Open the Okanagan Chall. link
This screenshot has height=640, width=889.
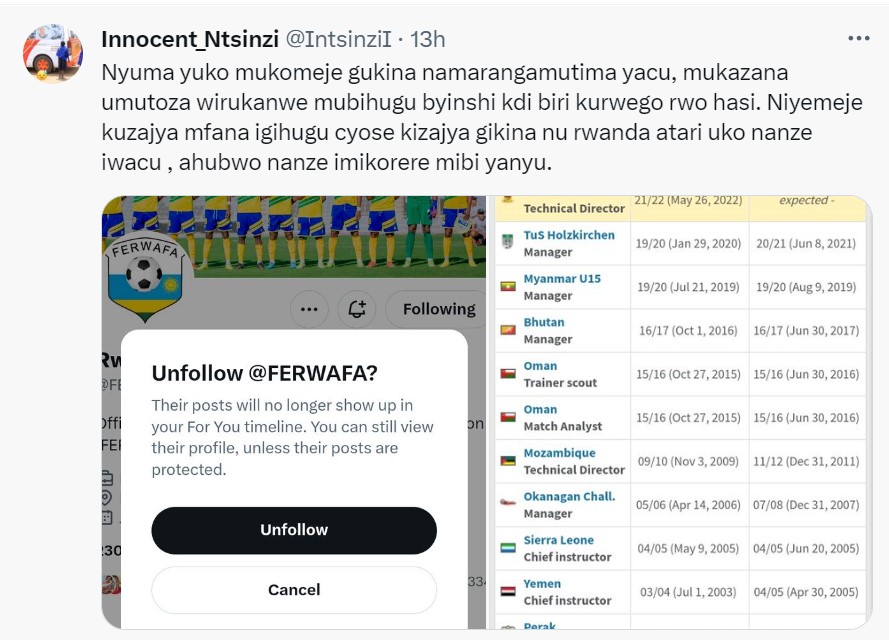569,496
